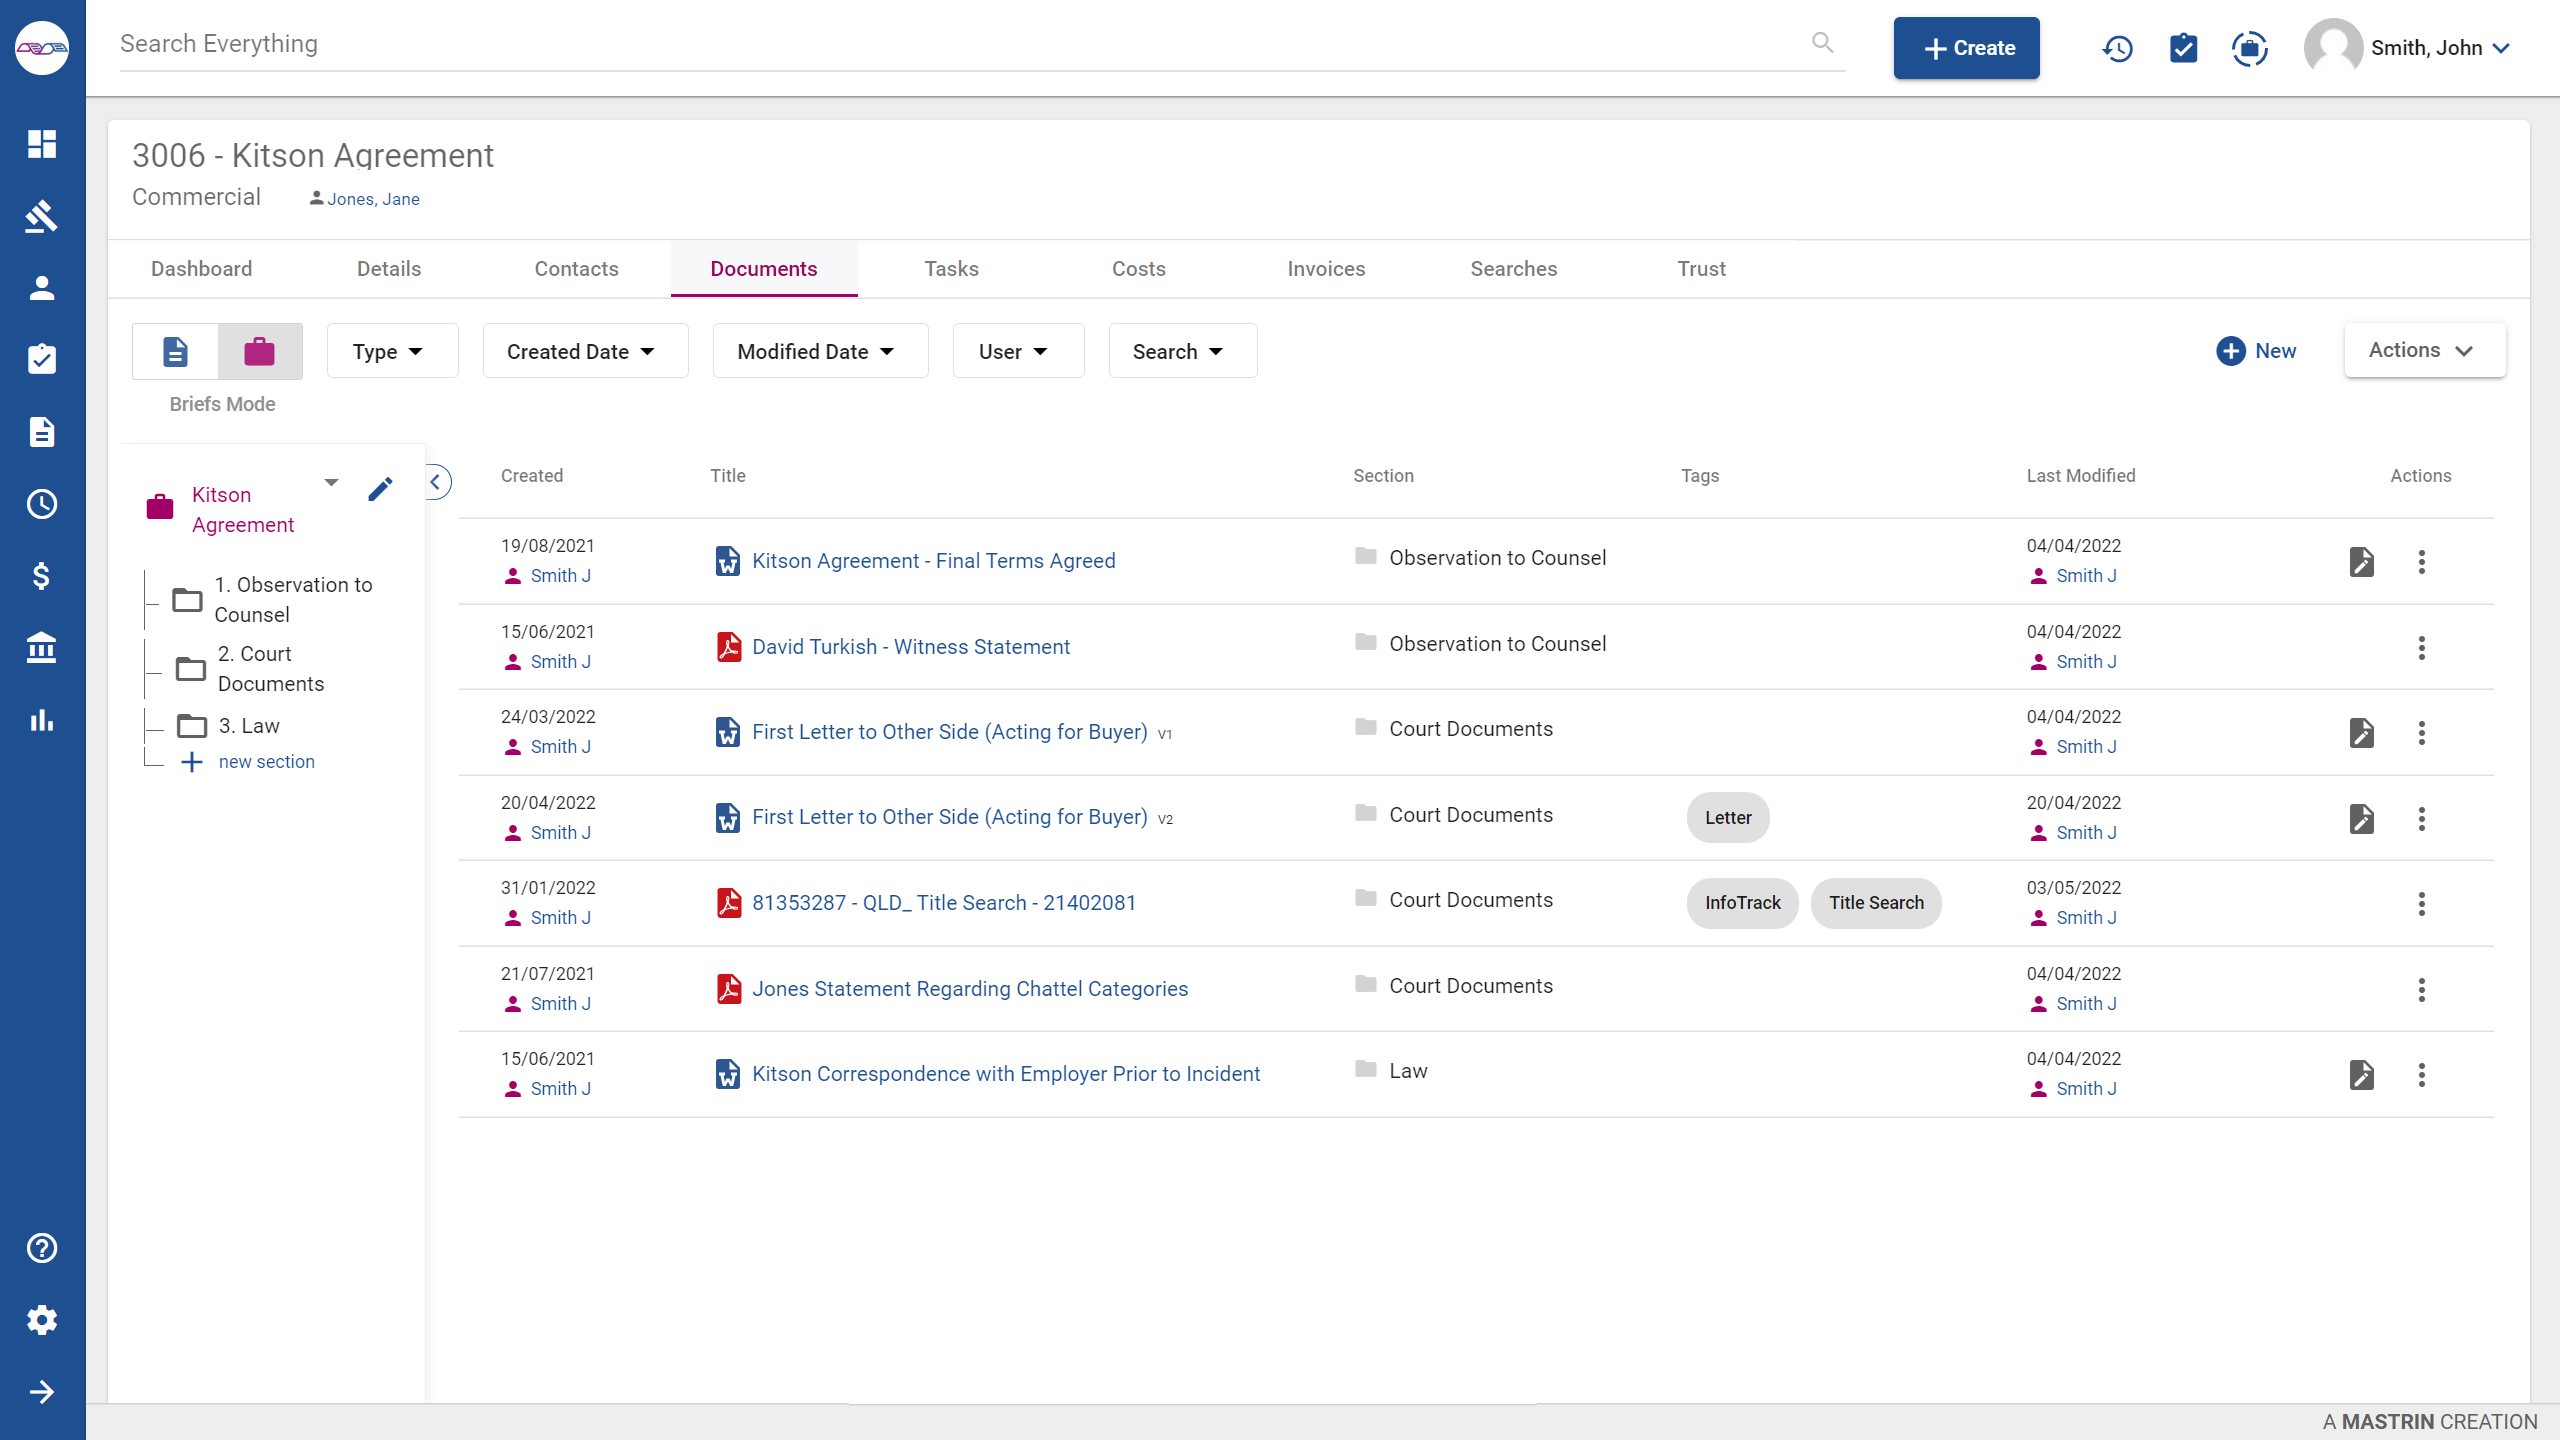Open the Type filter dropdown

click(391, 351)
